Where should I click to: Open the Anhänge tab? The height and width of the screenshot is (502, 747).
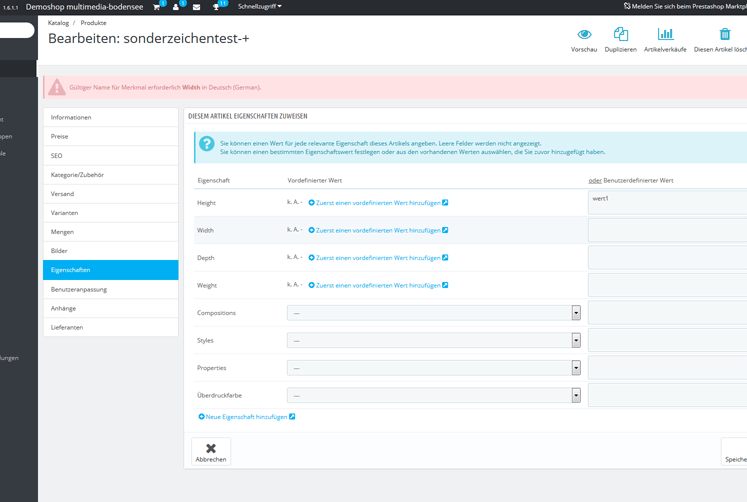point(111,309)
